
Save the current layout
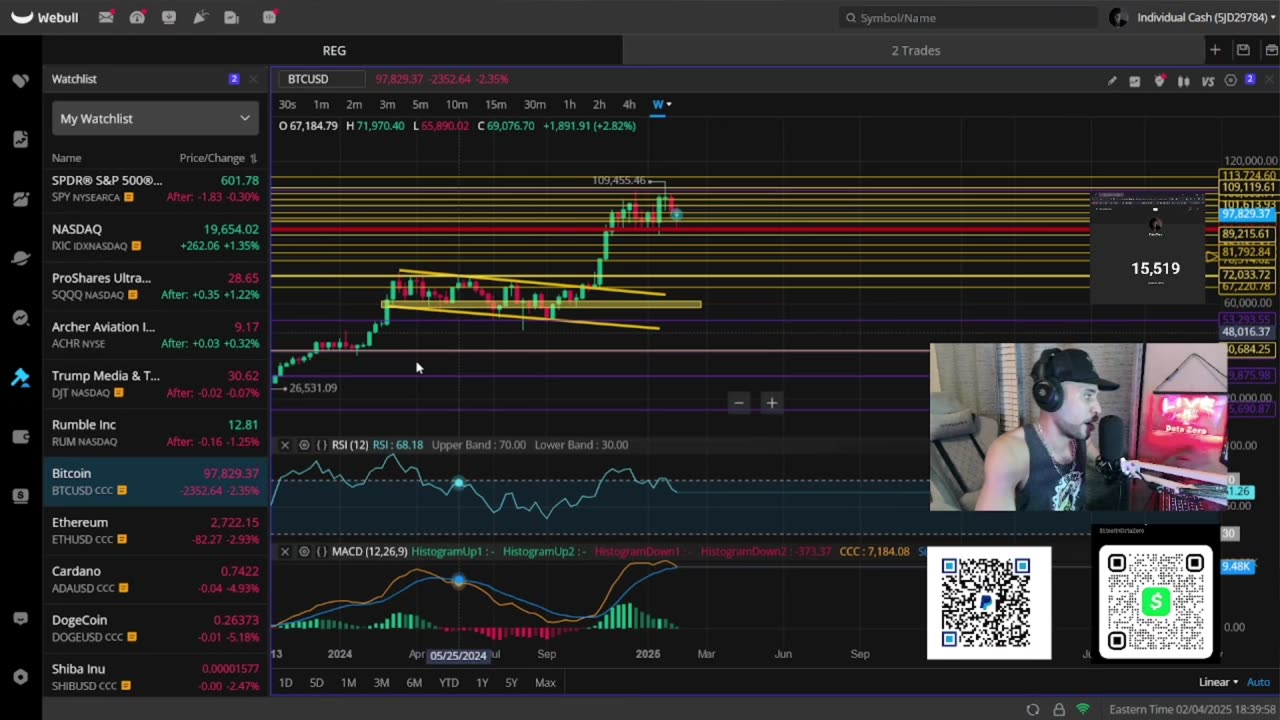1243,50
